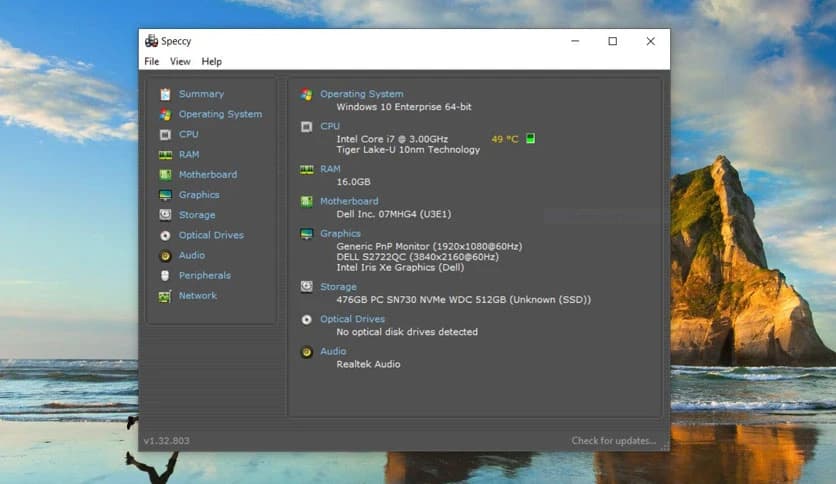The width and height of the screenshot is (836, 484).
Task: Click the Operating System Windows flag sidebar icon
Action: [165, 115]
